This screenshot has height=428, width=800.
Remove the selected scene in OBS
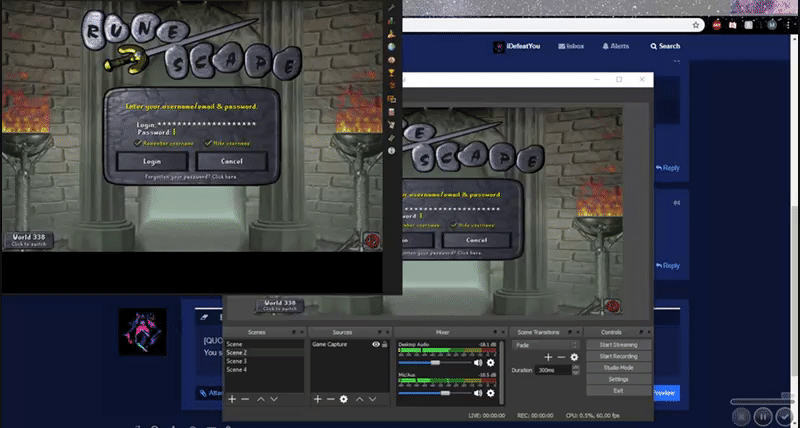(245, 399)
